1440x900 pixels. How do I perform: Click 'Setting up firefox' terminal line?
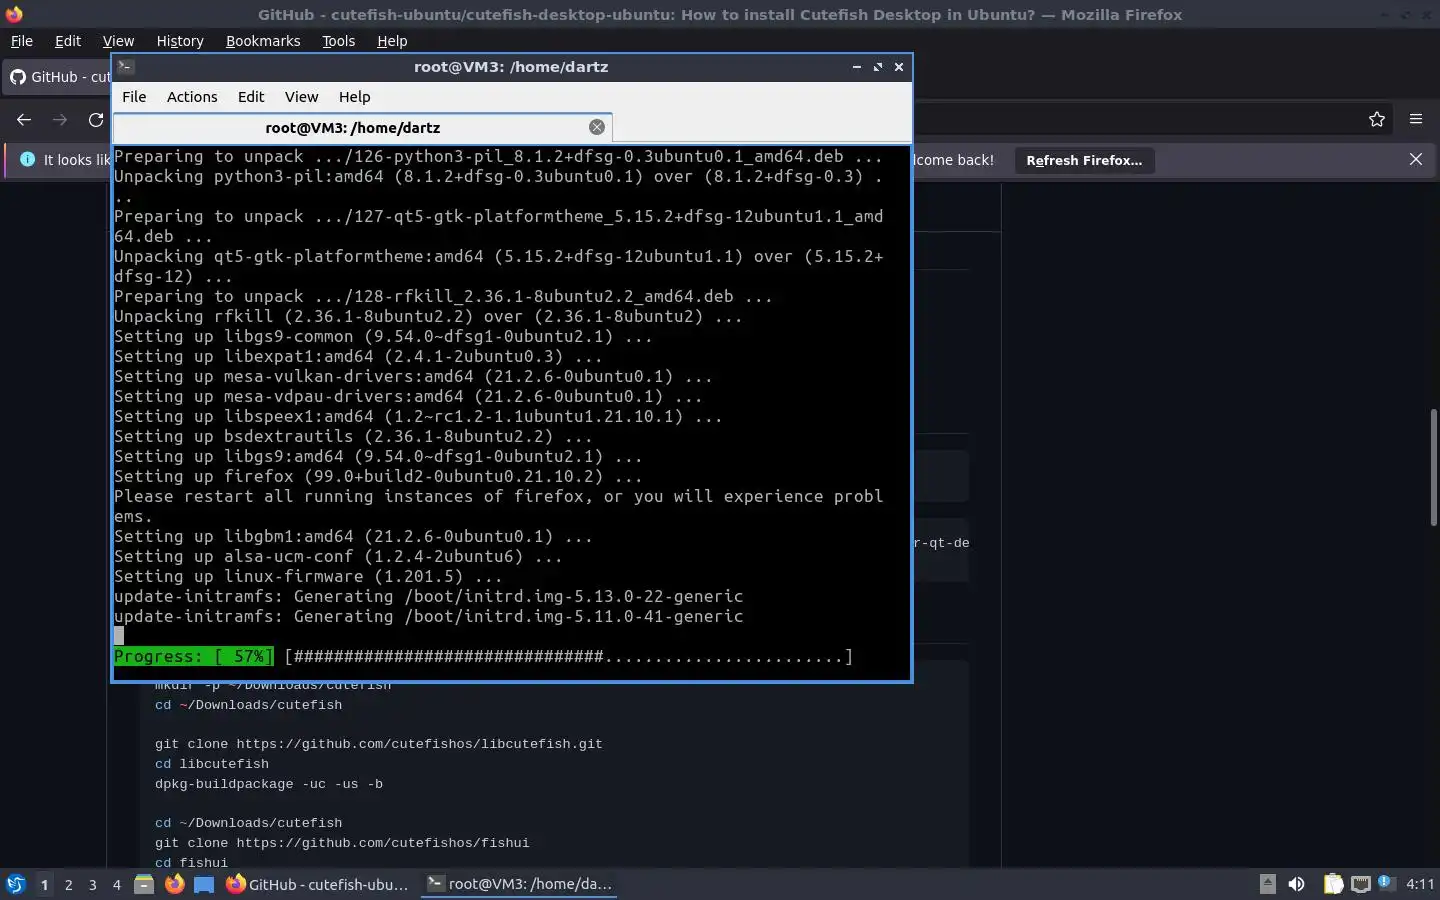[x=378, y=477]
